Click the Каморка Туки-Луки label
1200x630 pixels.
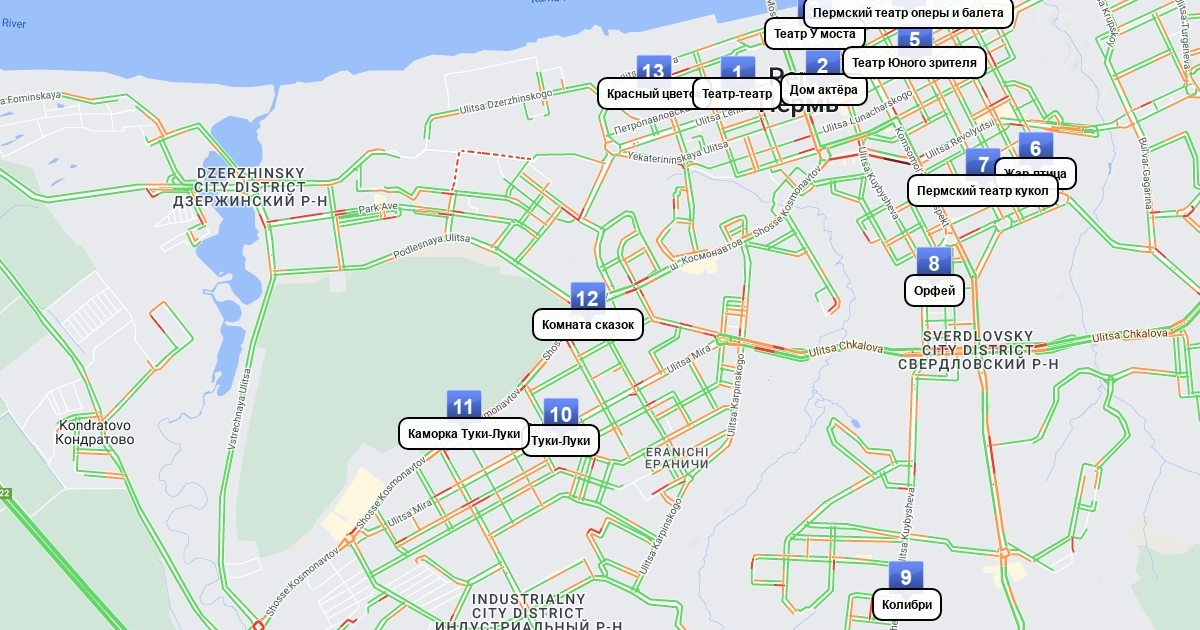coord(464,434)
